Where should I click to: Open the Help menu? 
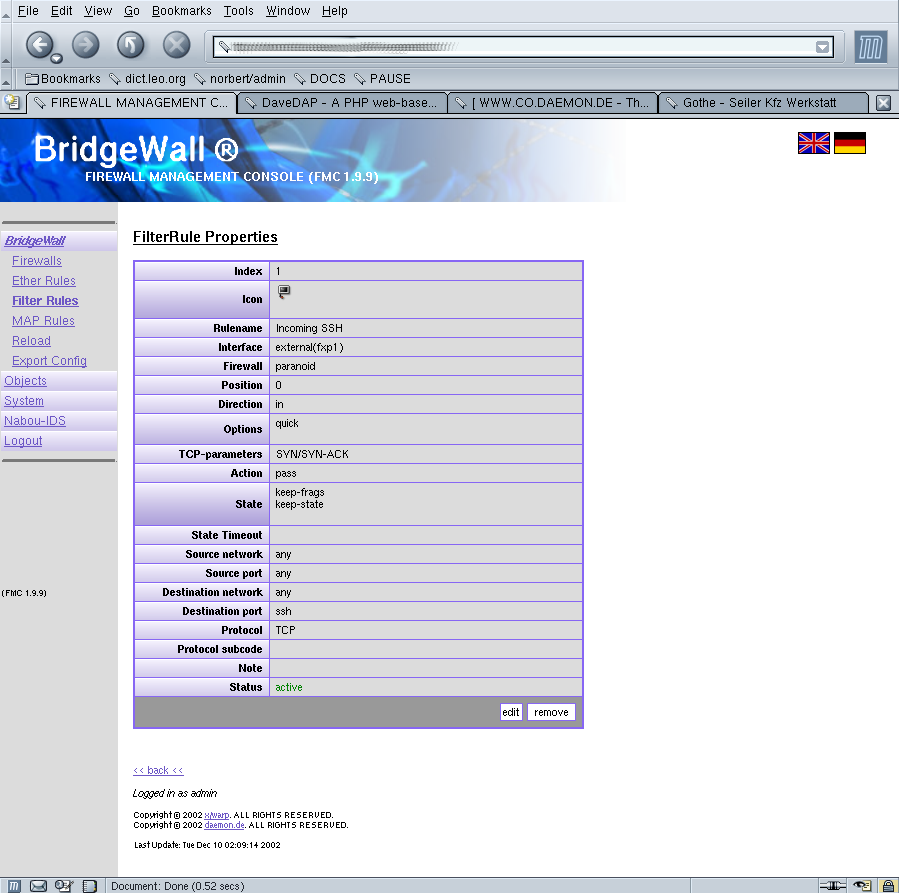point(334,11)
